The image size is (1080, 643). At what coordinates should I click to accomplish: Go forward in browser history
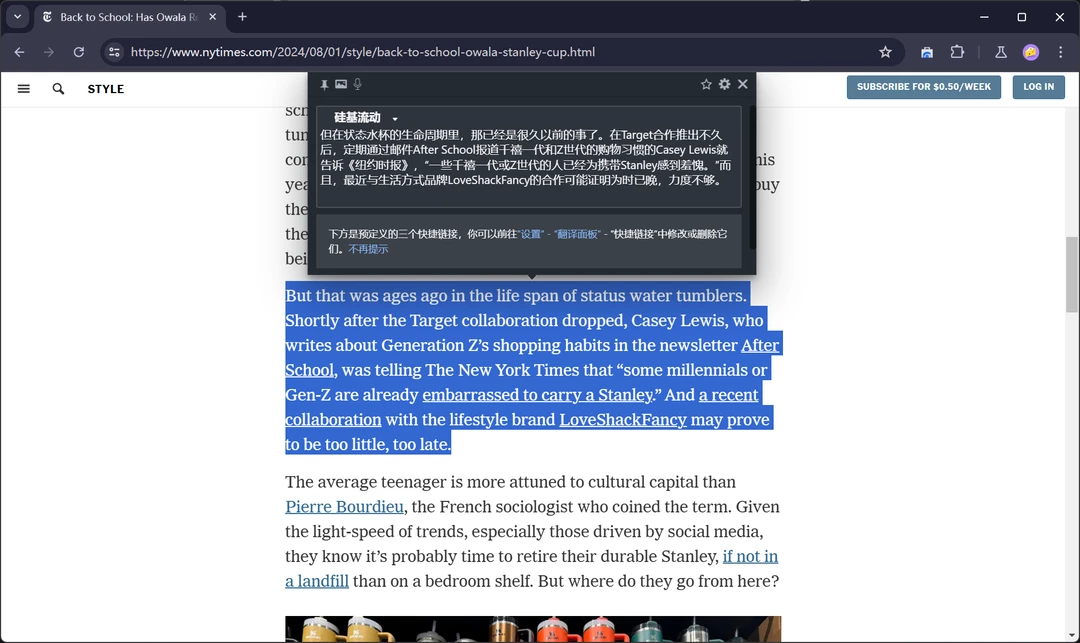pos(49,52)
